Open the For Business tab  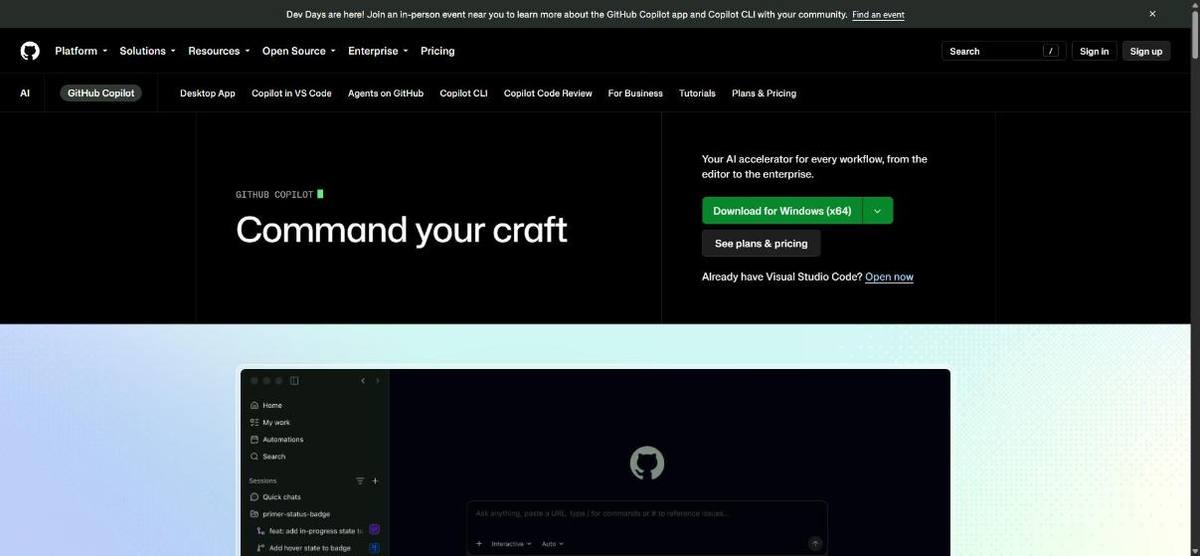[635, 93]
